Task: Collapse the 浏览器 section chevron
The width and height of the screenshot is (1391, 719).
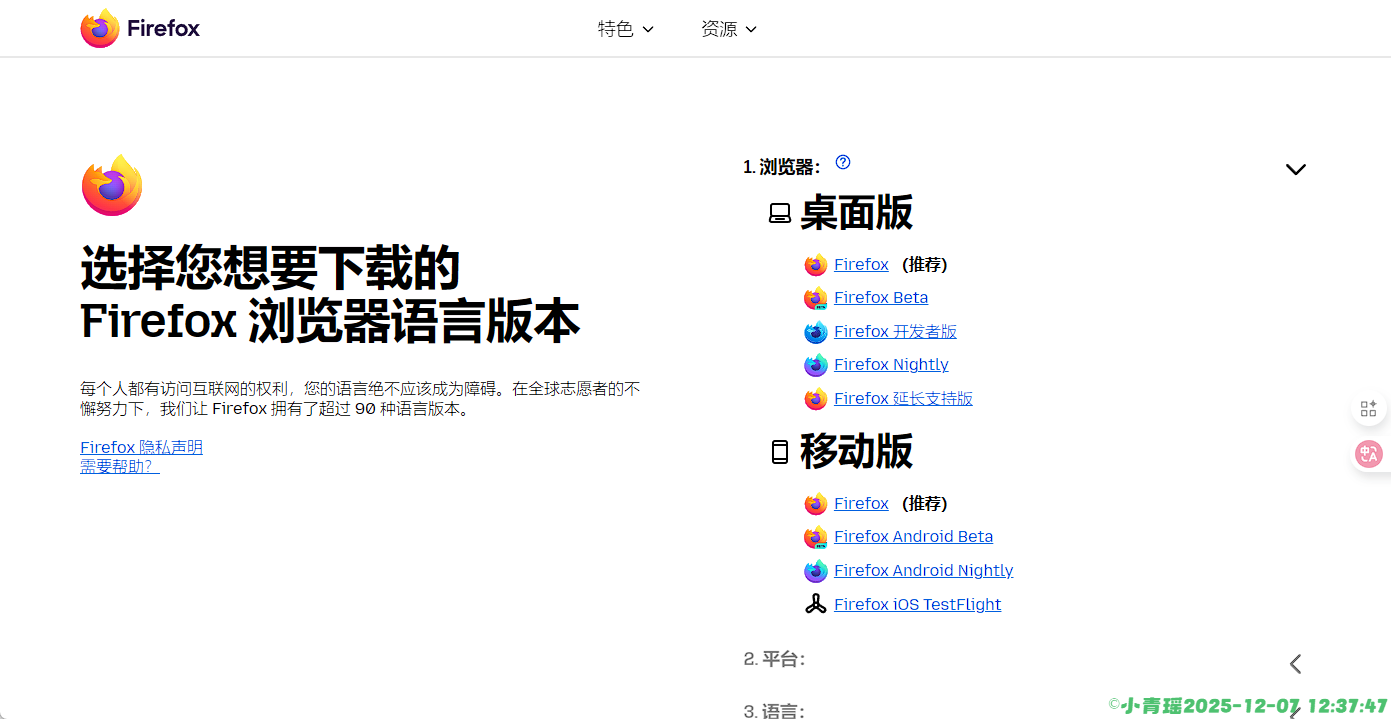Action: (1295, 169)
